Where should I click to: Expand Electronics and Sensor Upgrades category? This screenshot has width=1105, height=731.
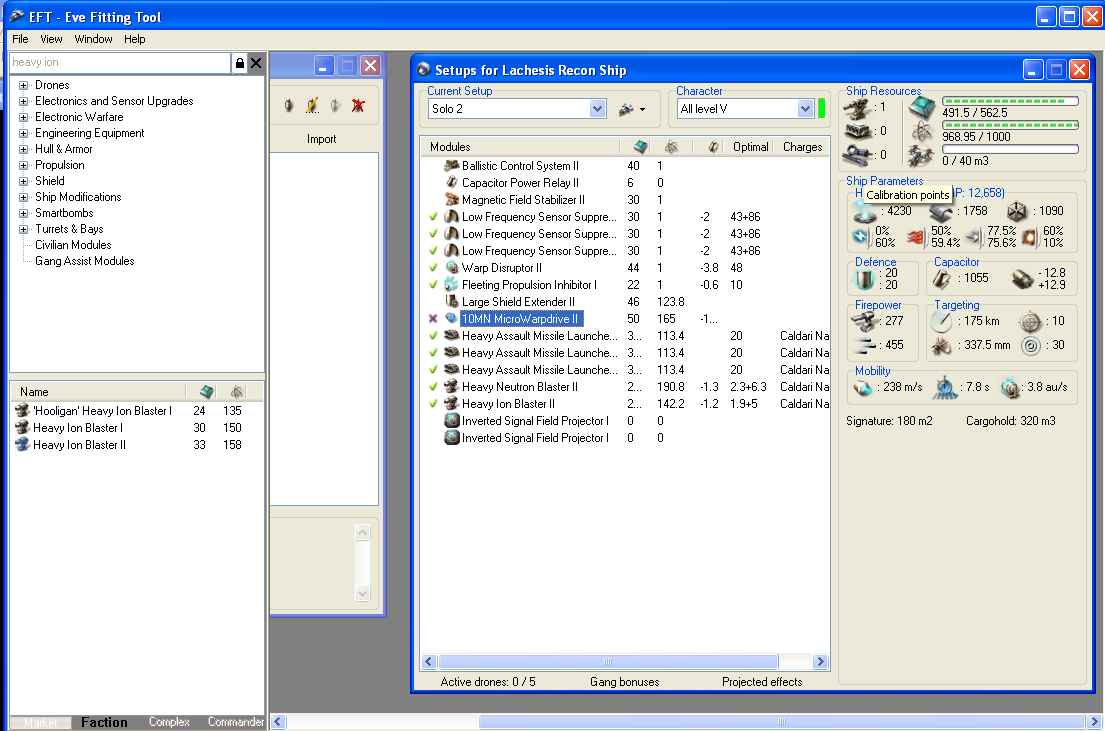coord(23,102)
